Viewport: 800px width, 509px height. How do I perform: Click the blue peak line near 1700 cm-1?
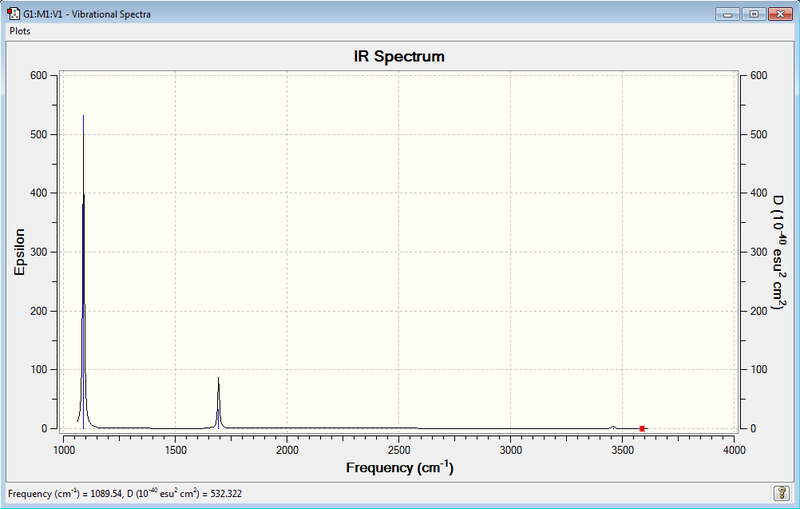pyautogui.click(x=218, y=418)
